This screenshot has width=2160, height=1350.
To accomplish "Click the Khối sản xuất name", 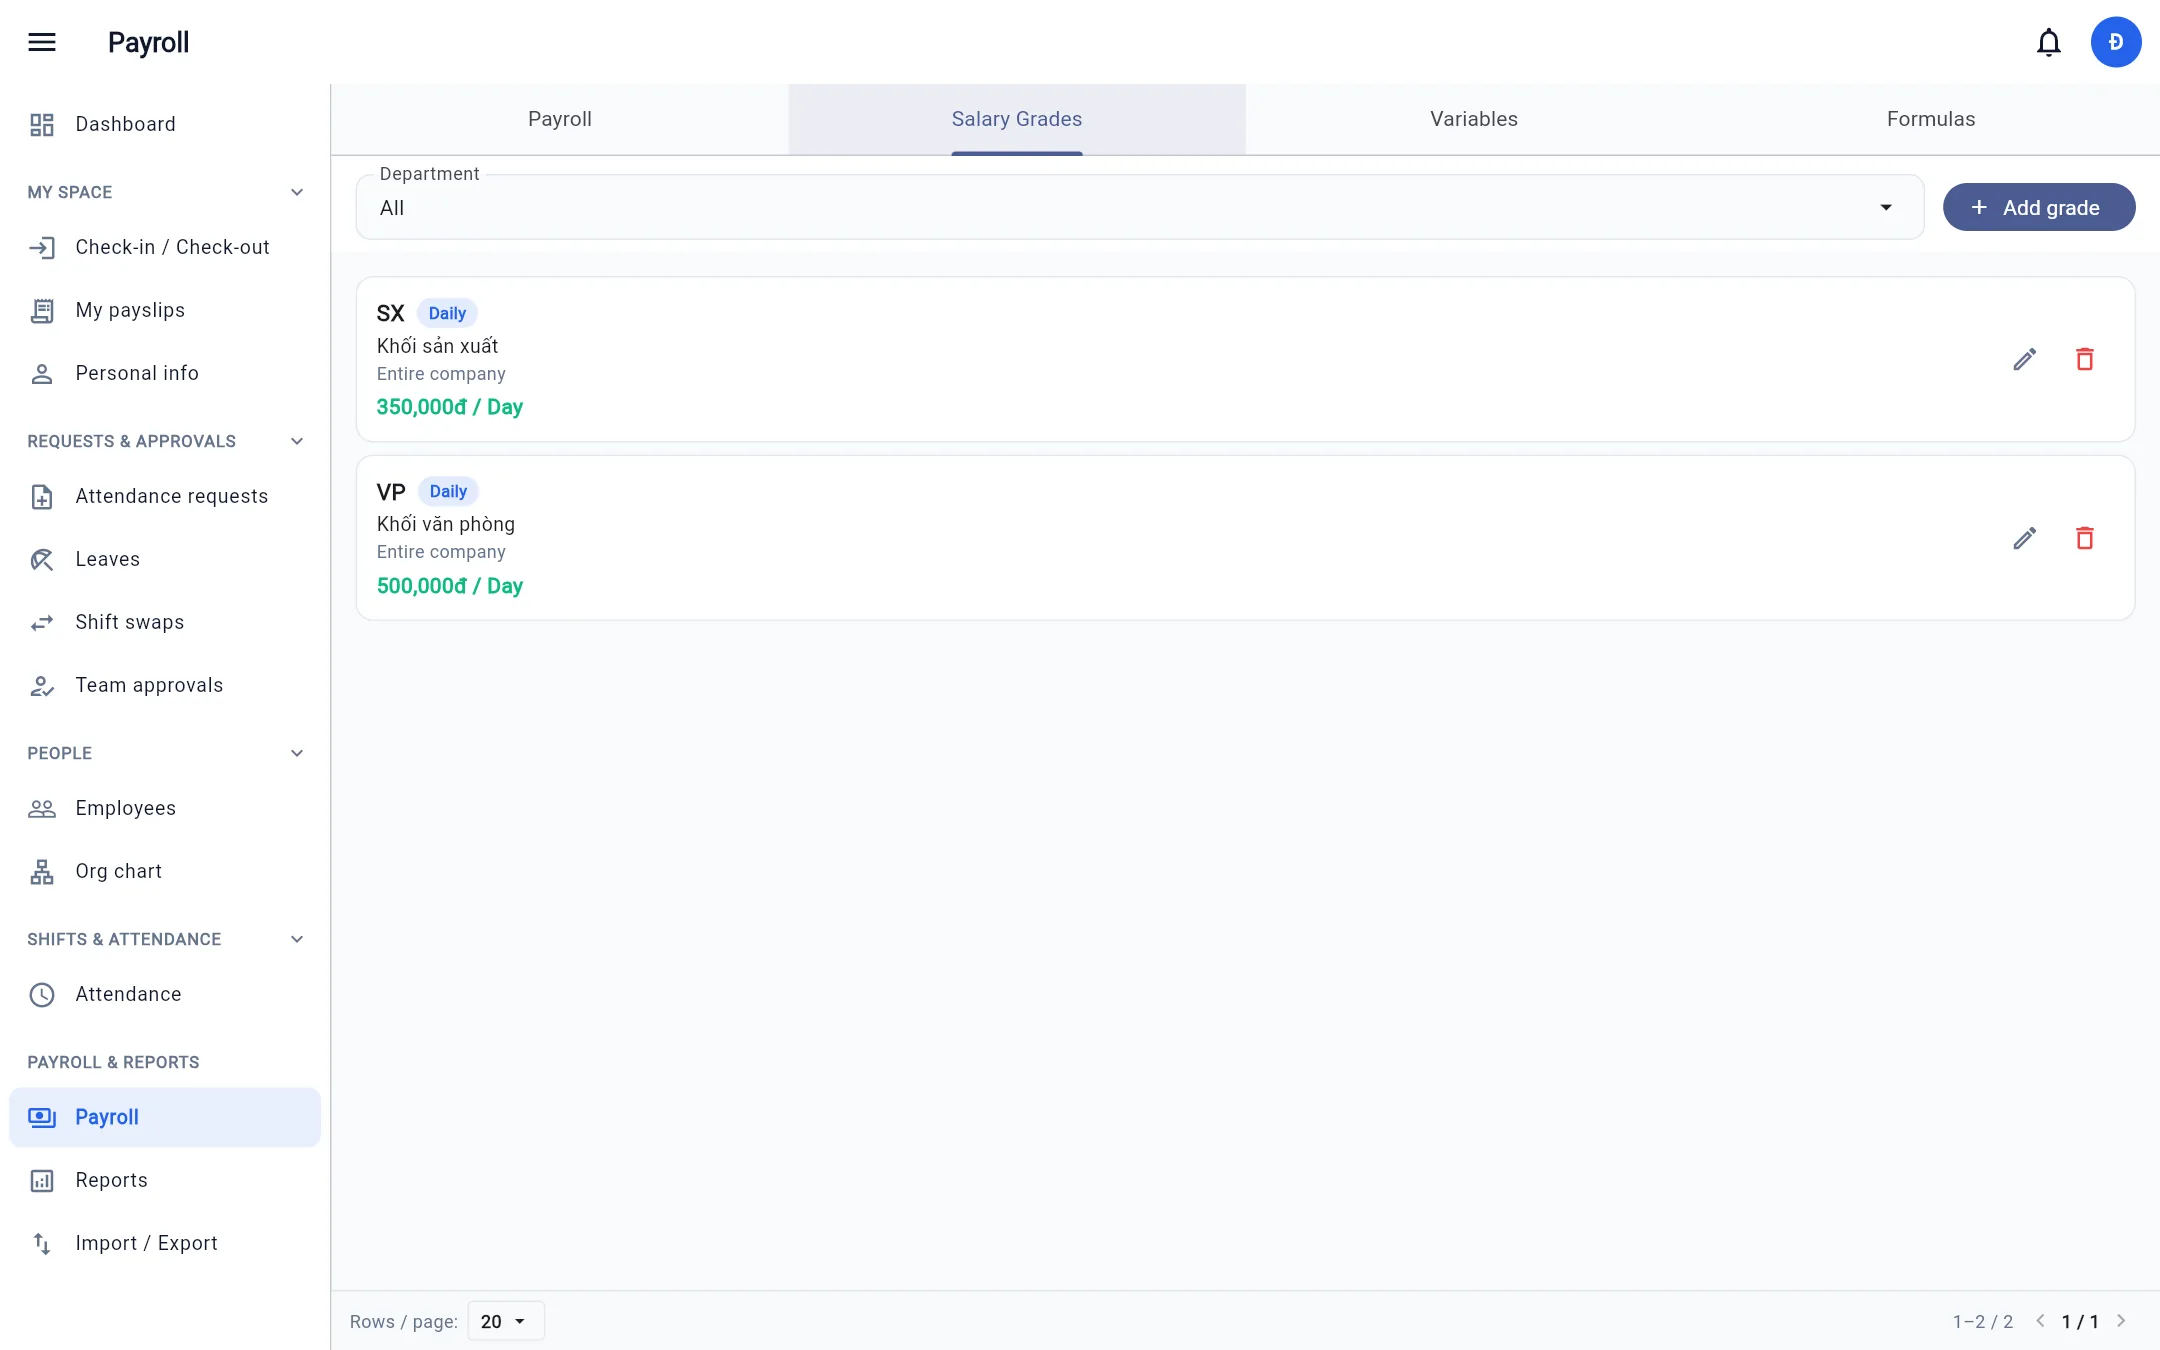I will [437, 346].
